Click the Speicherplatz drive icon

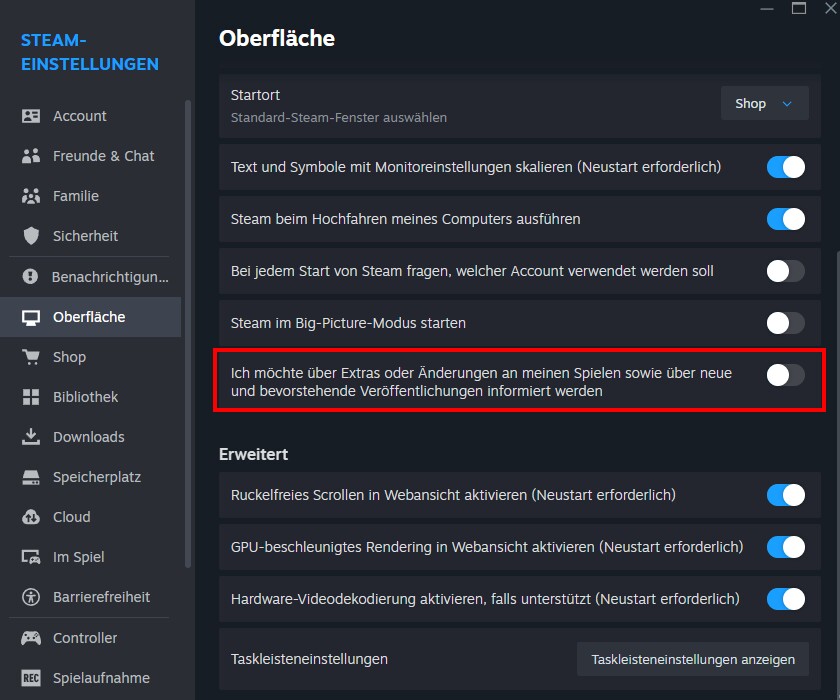click(x=31, y=477)
